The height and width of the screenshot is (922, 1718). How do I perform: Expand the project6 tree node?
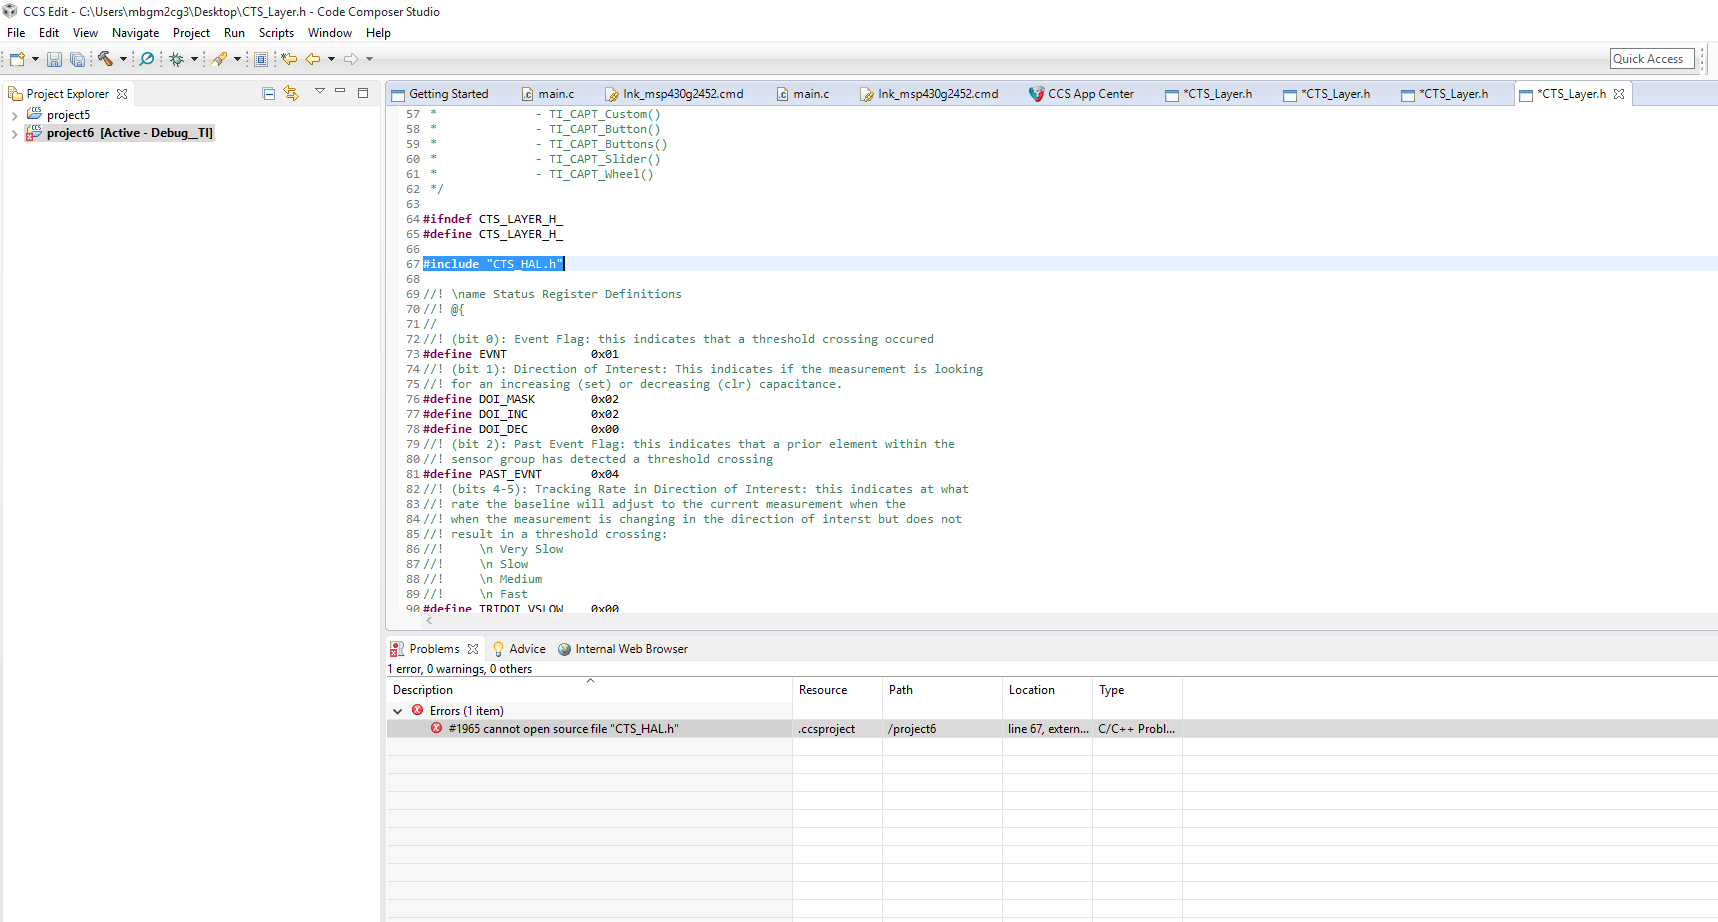coord(14,134)
